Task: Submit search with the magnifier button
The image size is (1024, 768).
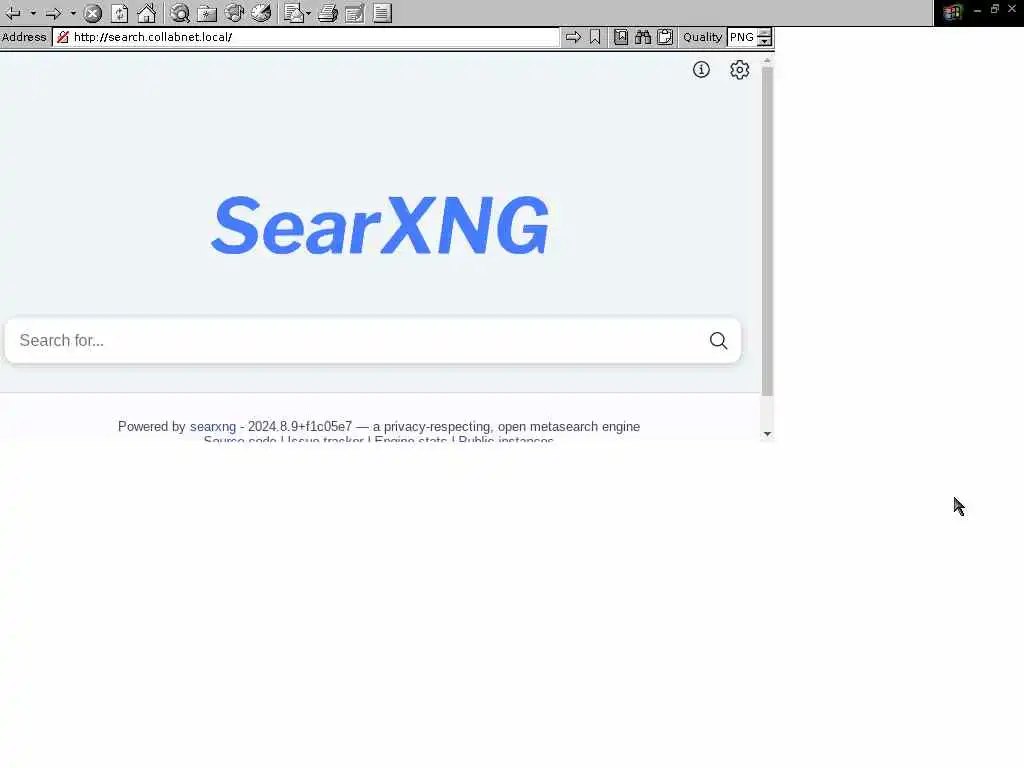Action: [x=718, y=340]
